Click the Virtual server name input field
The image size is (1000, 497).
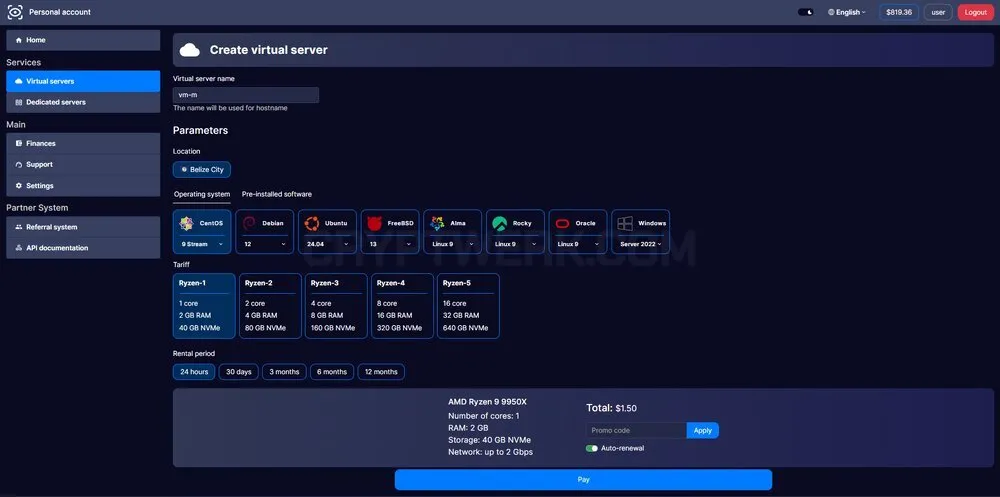(x=246, y=95)
